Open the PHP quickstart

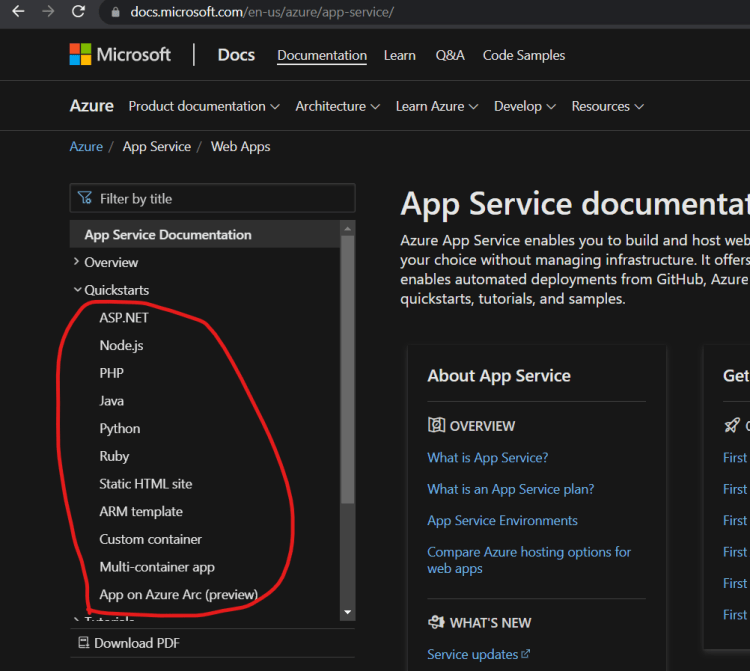click(x=111, y=373)
